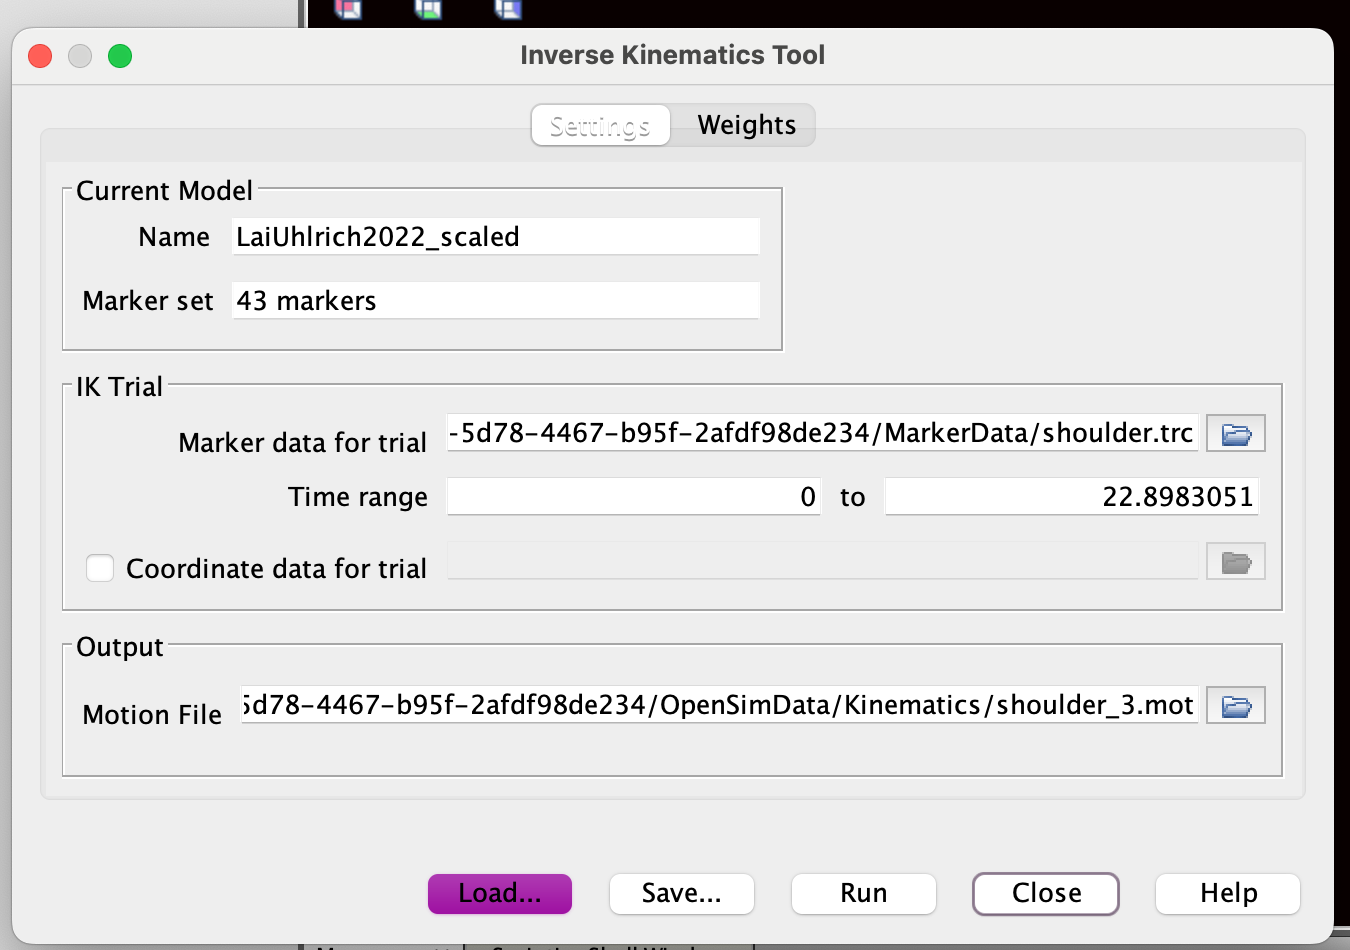
Task: Click the model Name field LaiUhlrich2022_scaled
Action: (x=496, y=237)
